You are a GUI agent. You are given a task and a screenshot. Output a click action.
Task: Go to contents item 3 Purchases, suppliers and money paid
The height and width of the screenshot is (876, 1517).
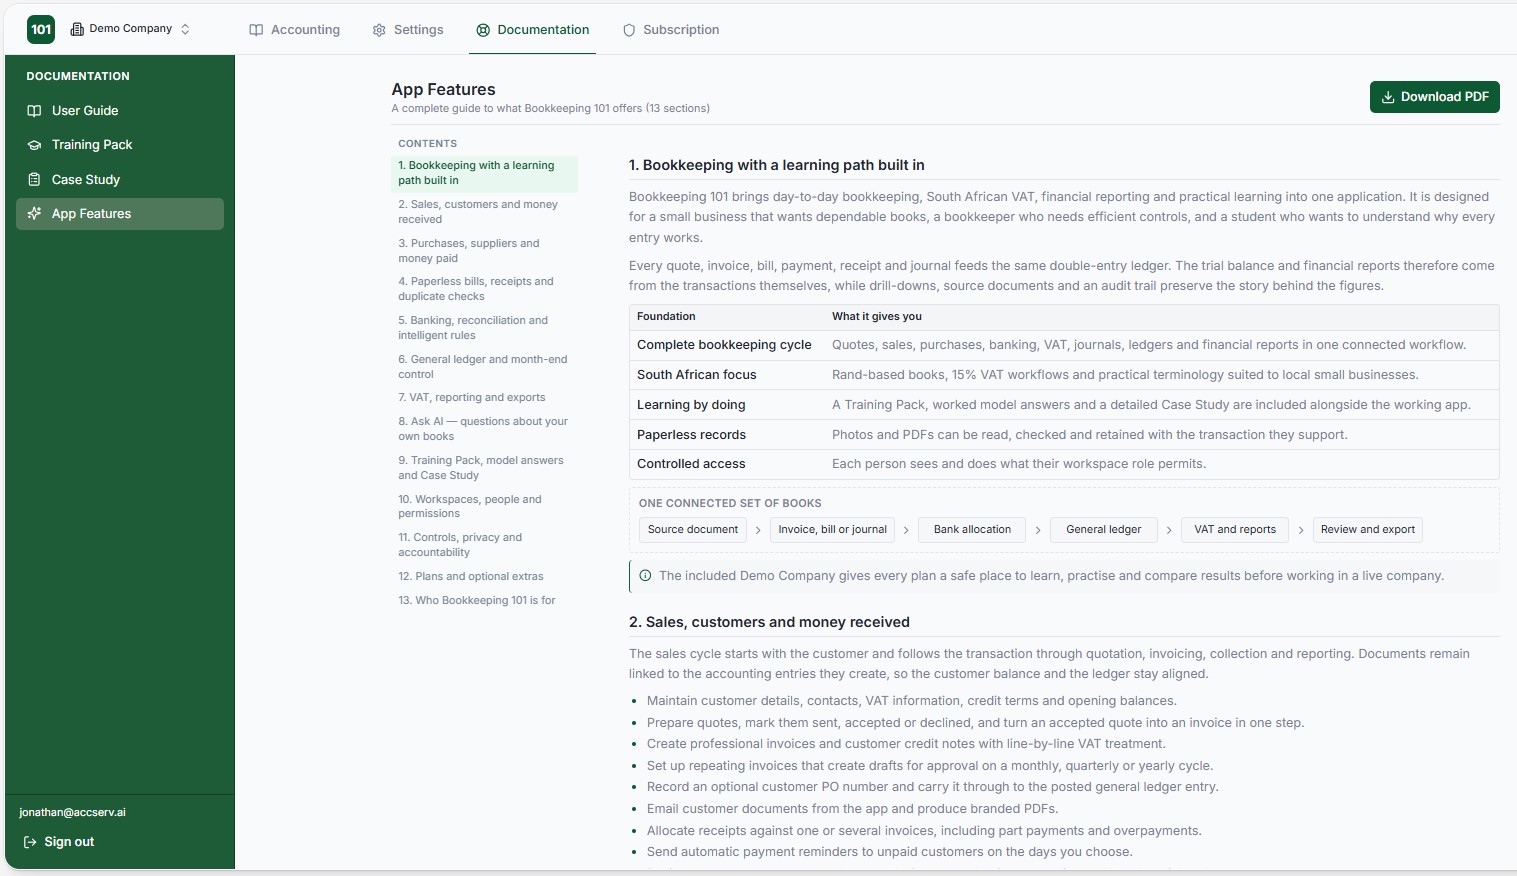click(x=484, y=251)
